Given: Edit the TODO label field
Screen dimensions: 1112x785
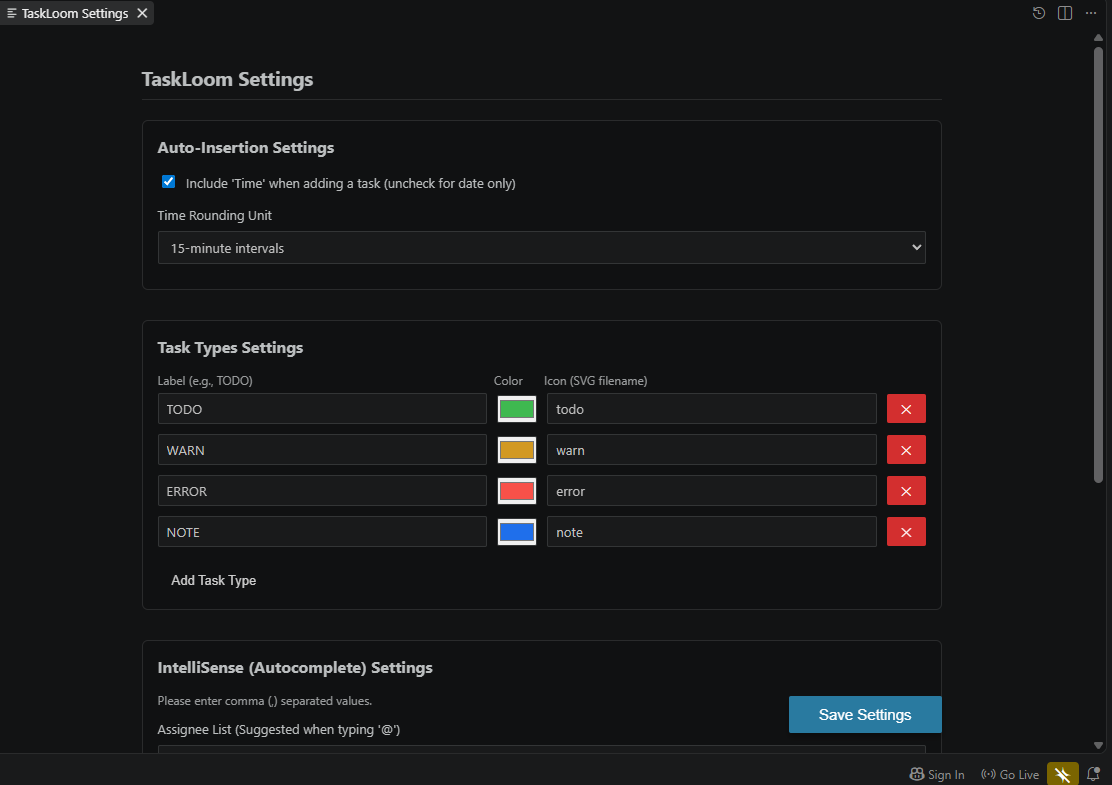Looking at the screenshot, I should click(322, 409).
